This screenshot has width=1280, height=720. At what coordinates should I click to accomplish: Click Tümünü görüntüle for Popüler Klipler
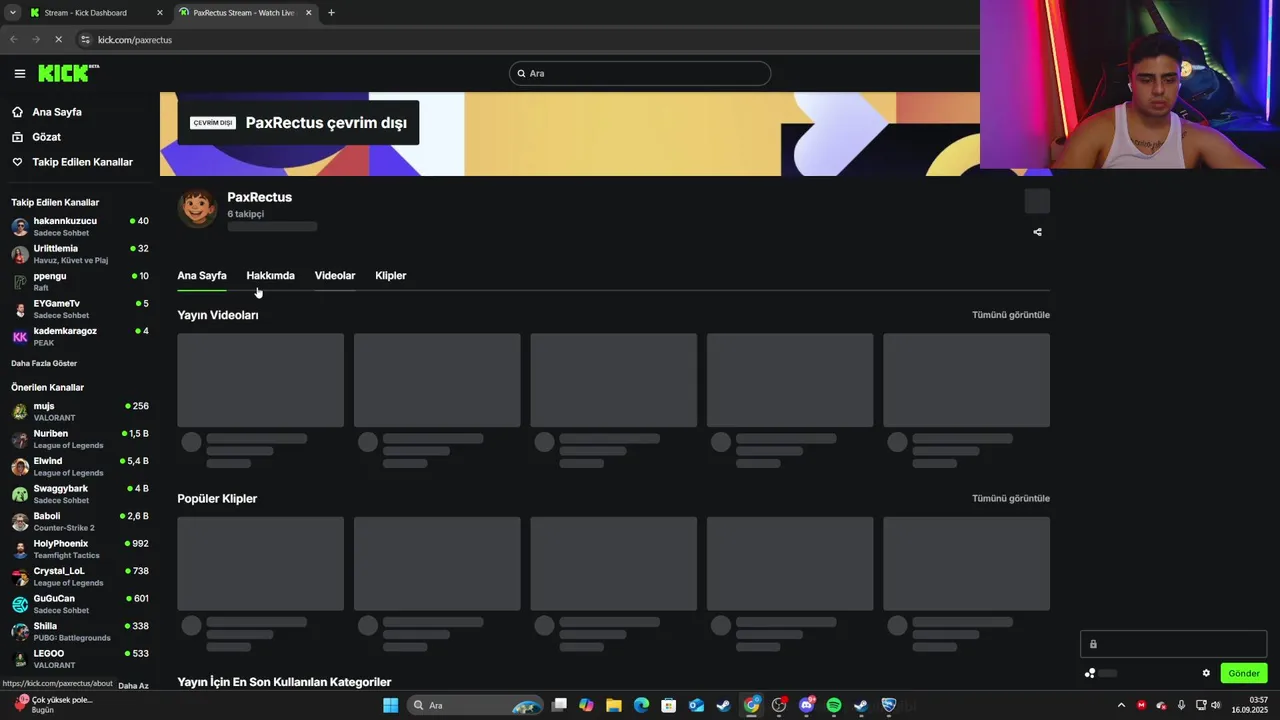click(x=1011, y=498)
